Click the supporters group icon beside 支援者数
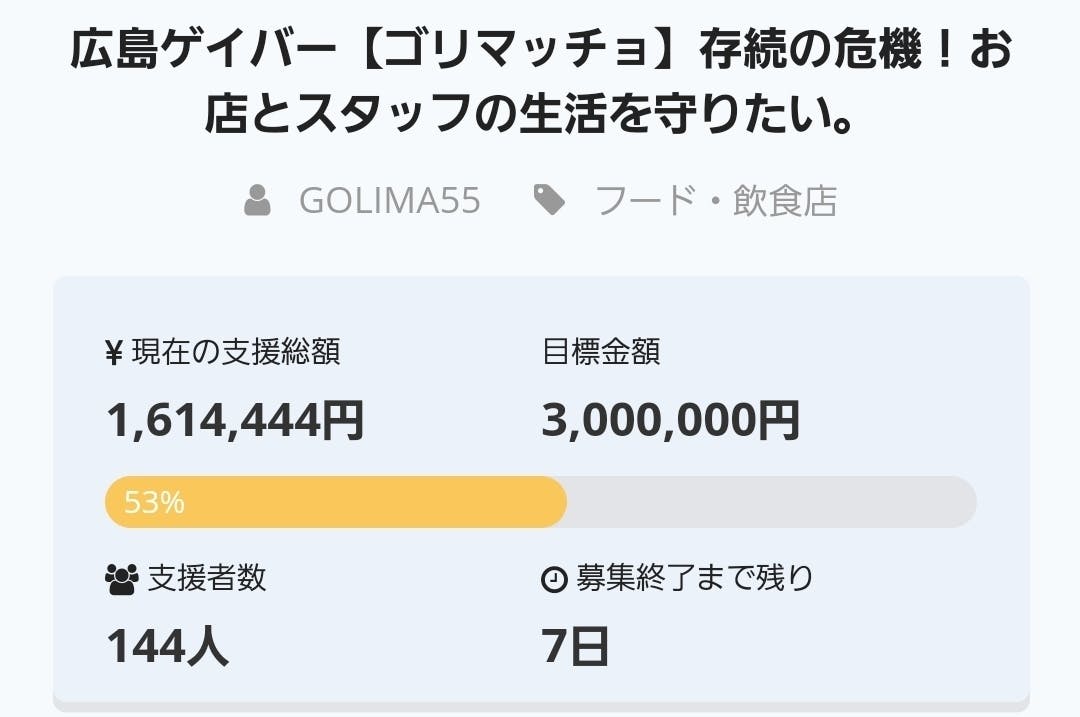The image size is (1080, 717). pos(122,579)
